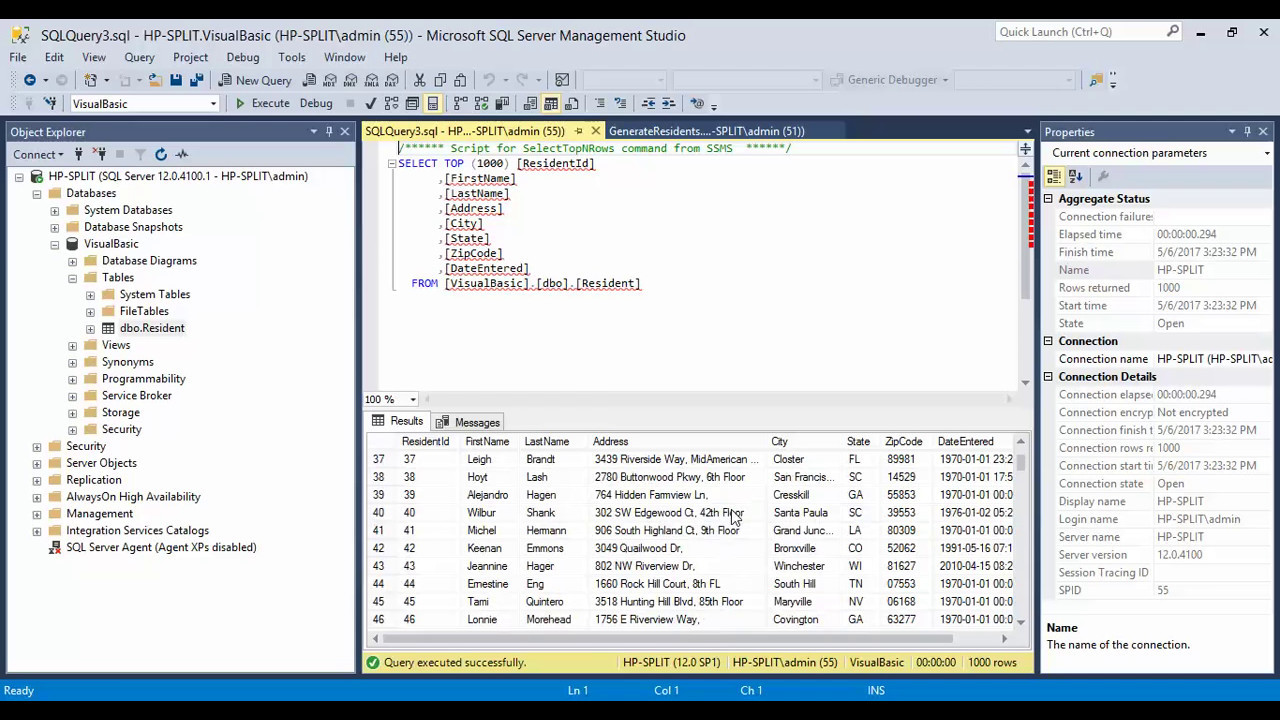Open the database selection dropdown showing VisualBasic
Viewport: 1280px width, 720px height.
pyautogui.click(x=213, y=103)
